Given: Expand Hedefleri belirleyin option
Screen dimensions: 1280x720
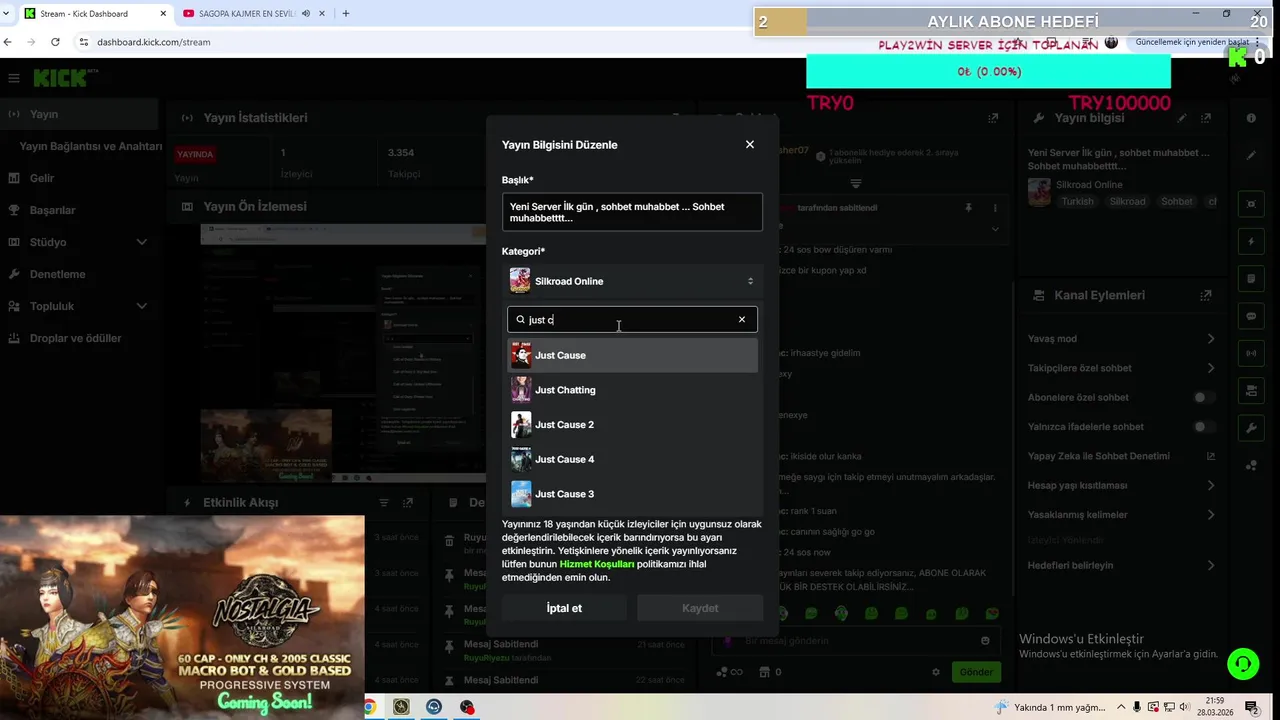Looking at the screenshot, I should click(1211, 565).
